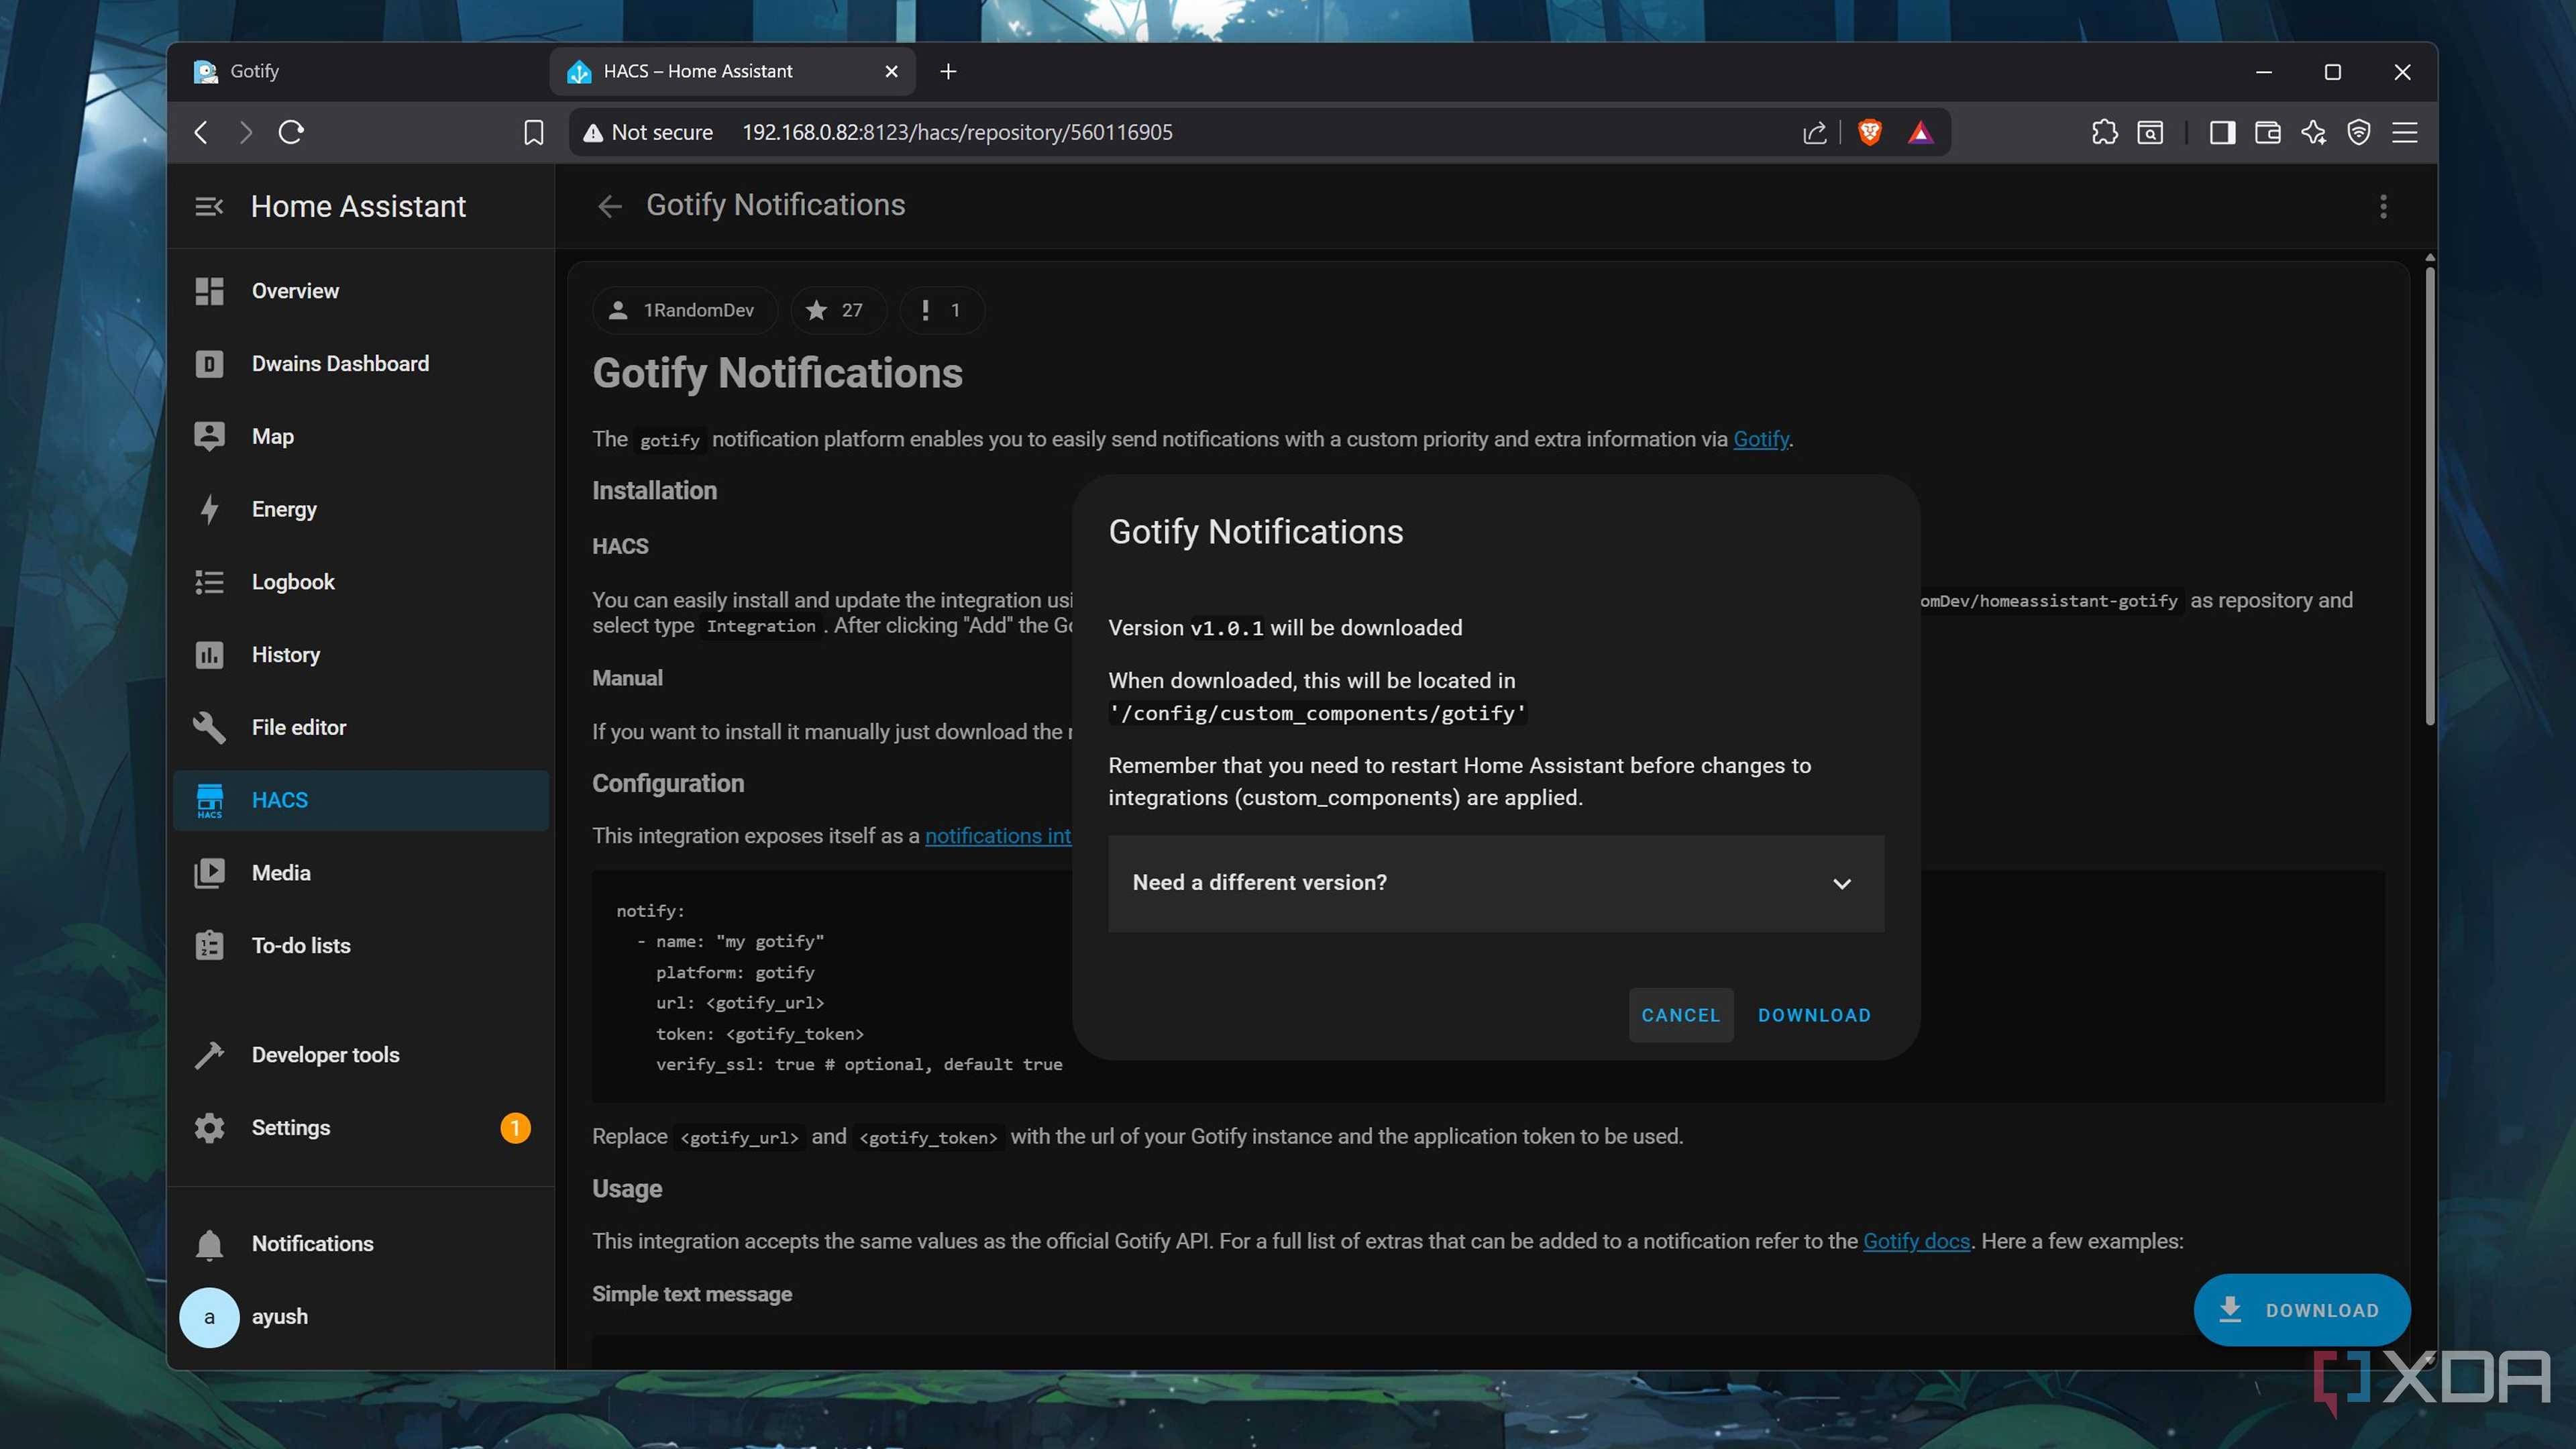
Task: Go back using the arrow beside Gotify Notifications
Action: (609, 206)
